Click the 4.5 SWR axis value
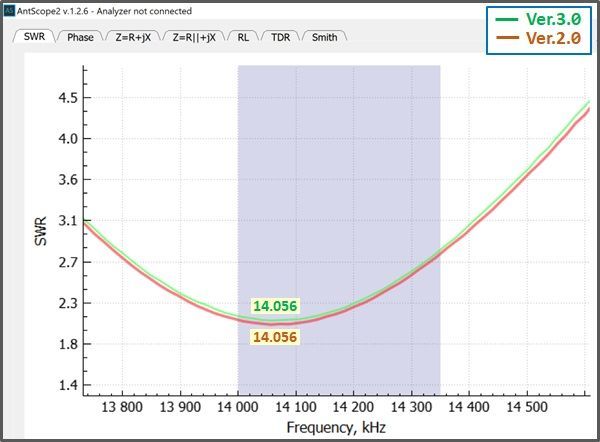 (68, 98)
